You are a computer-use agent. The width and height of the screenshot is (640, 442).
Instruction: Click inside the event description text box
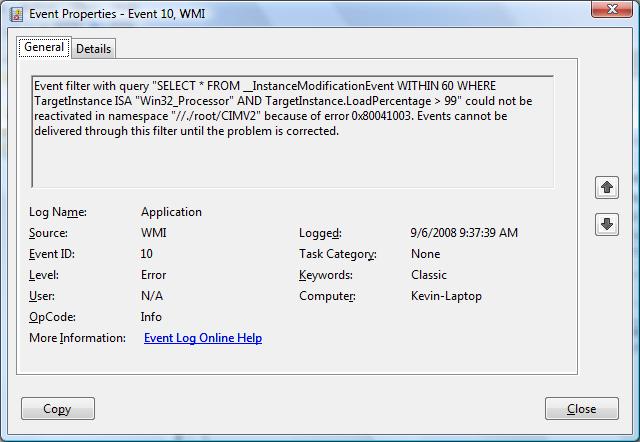(x=293, y=131)
